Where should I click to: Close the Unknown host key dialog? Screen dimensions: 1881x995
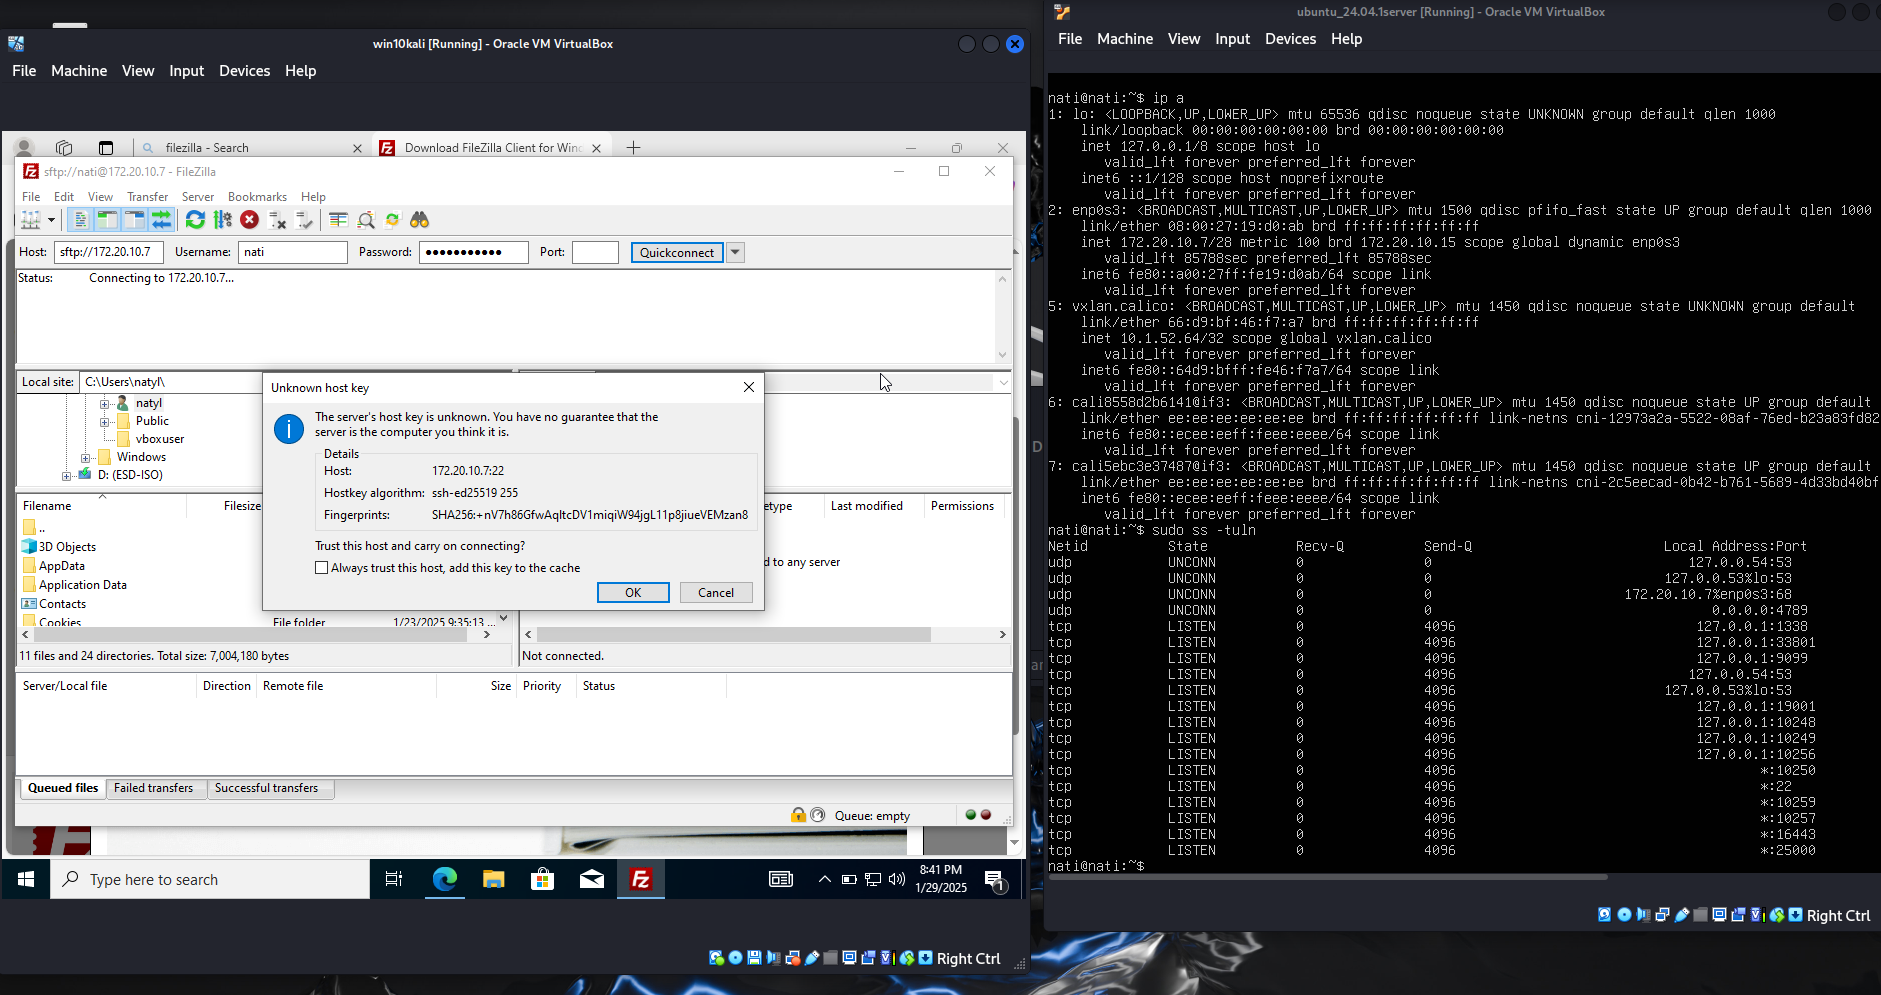[749, 387]
